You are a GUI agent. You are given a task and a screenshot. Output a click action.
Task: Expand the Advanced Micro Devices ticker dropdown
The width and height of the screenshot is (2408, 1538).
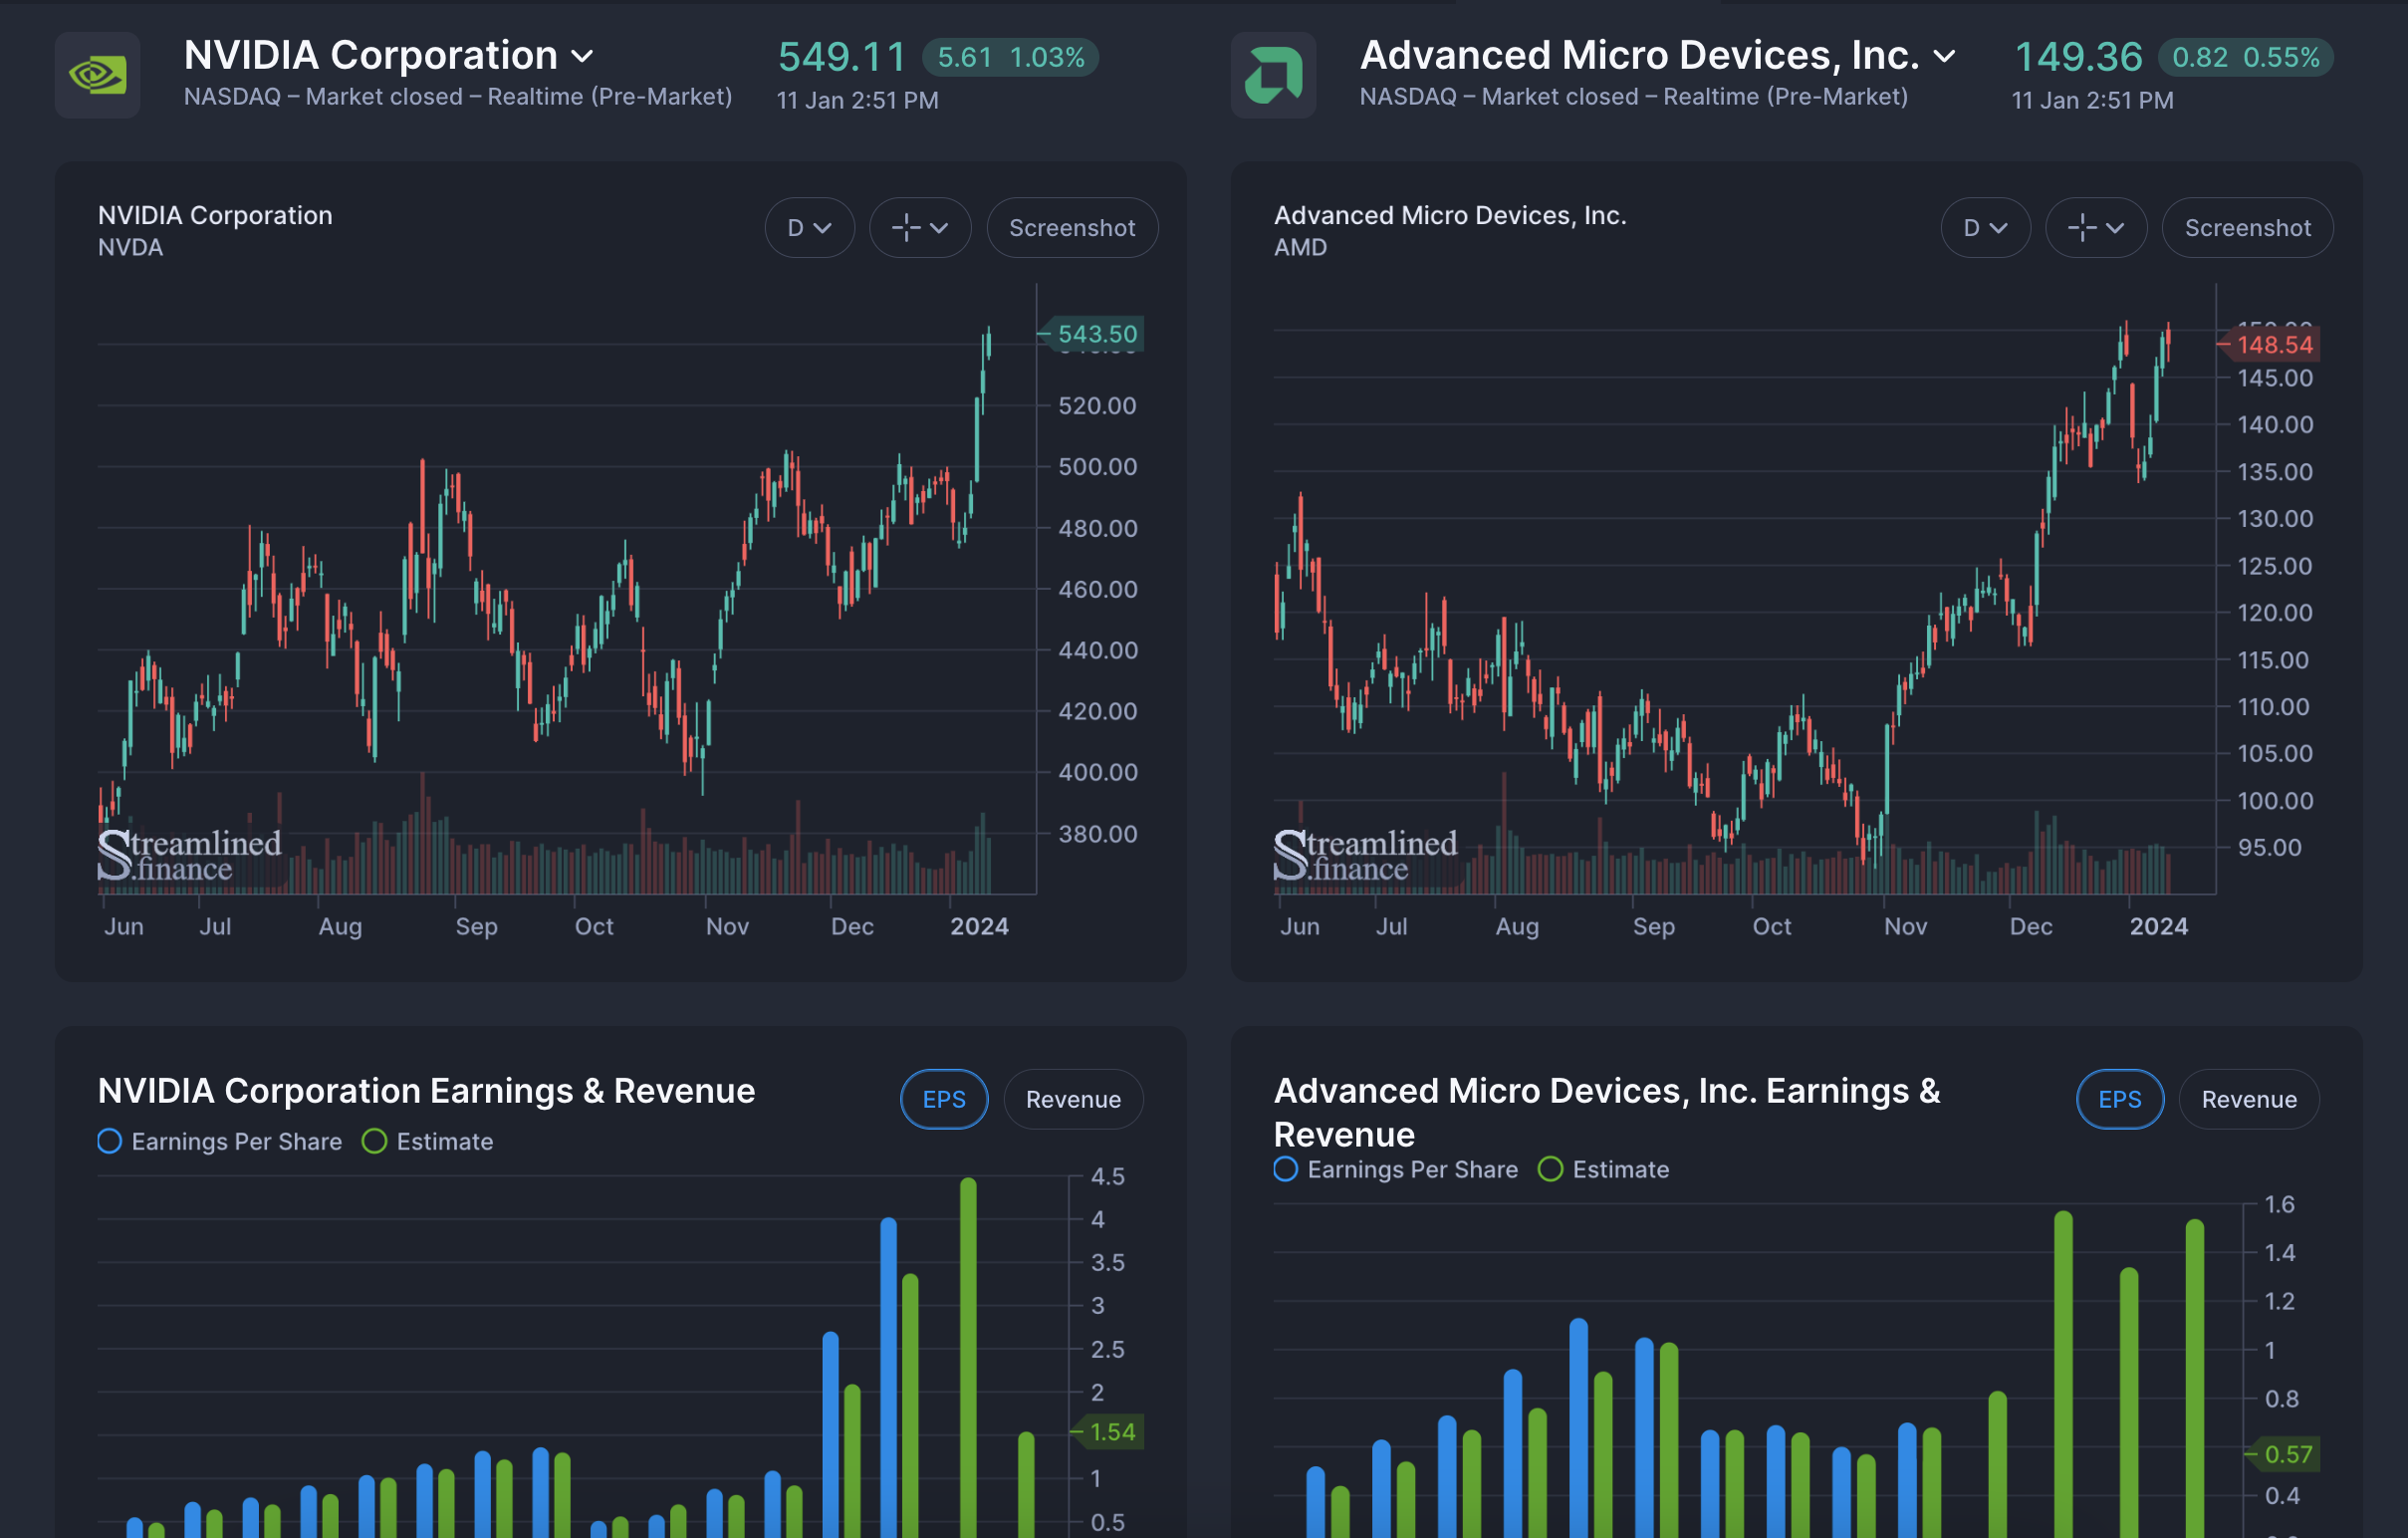1944,57
